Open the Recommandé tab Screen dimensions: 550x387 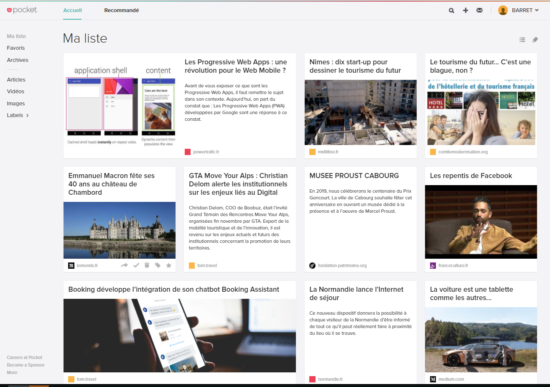click(x=121, y=10)
